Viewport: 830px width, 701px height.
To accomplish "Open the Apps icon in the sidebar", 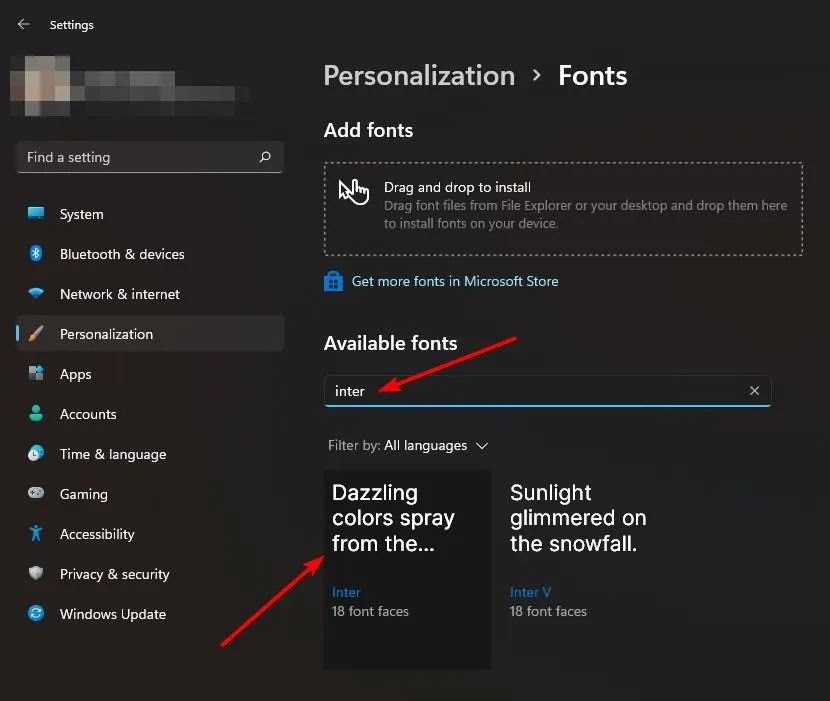I will coord(36,373).
